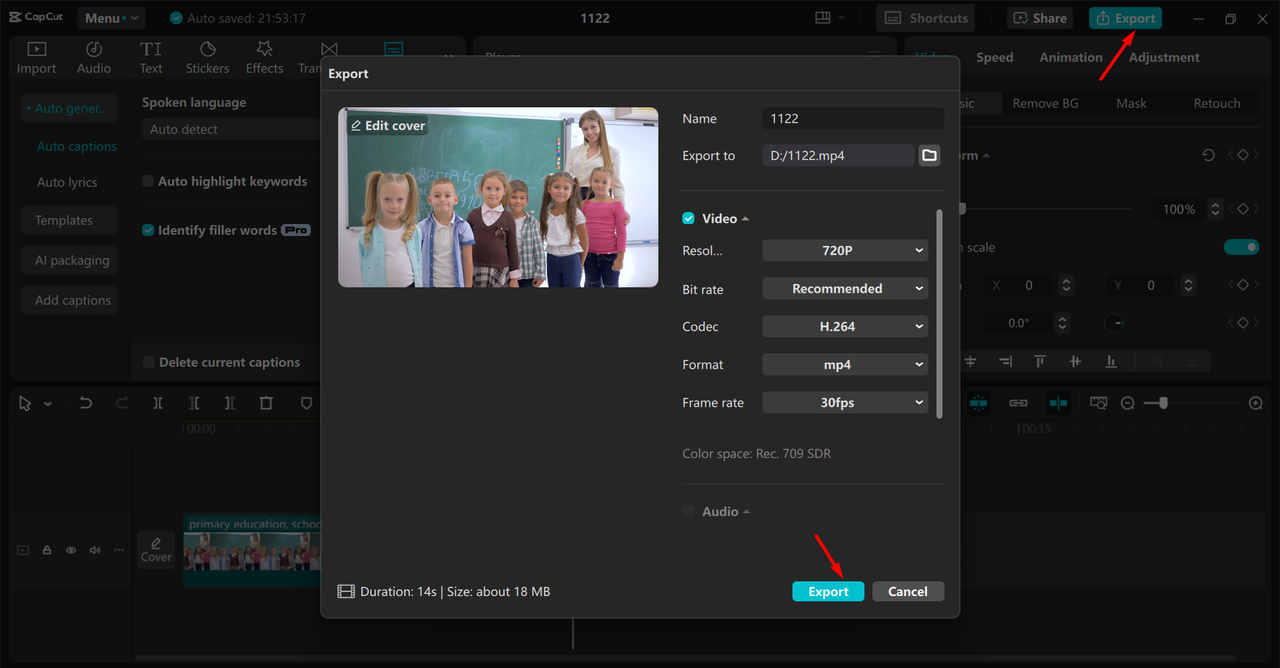Open the Frame rate dropdown showing 30fps

click(845, 403)
